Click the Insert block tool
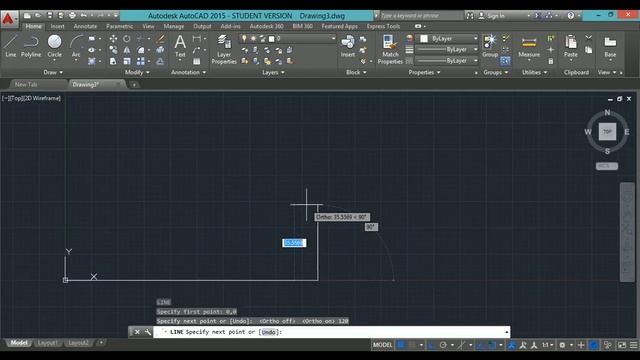This screenshot has width=640, height=360. tap(348, 46)
